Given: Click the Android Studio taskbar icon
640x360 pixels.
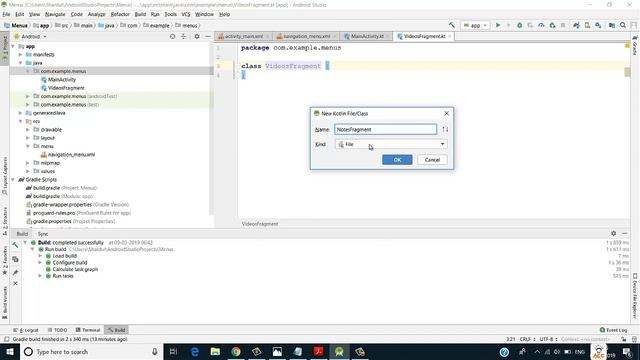Looking at the screenshot, I should point(339,351).
